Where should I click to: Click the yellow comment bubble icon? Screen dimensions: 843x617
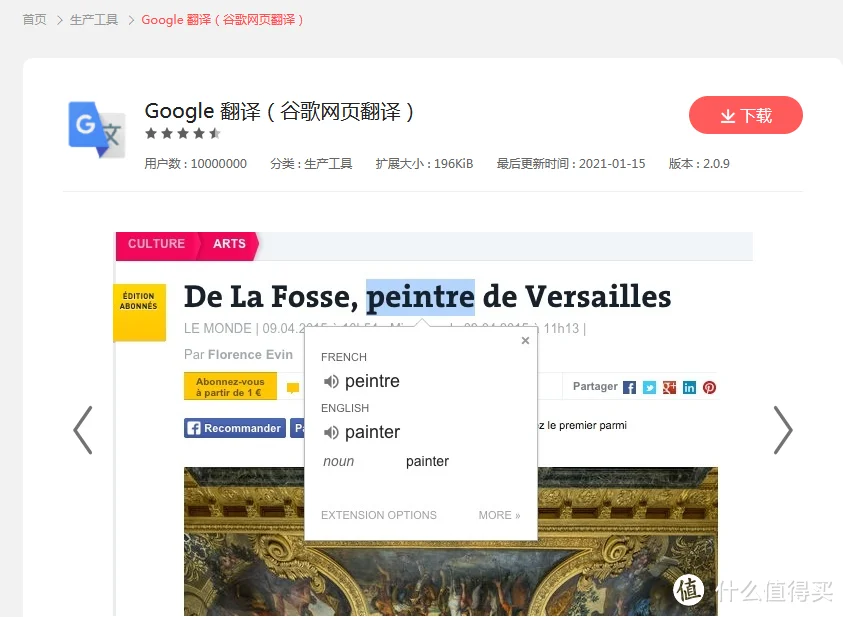point(293,388)
